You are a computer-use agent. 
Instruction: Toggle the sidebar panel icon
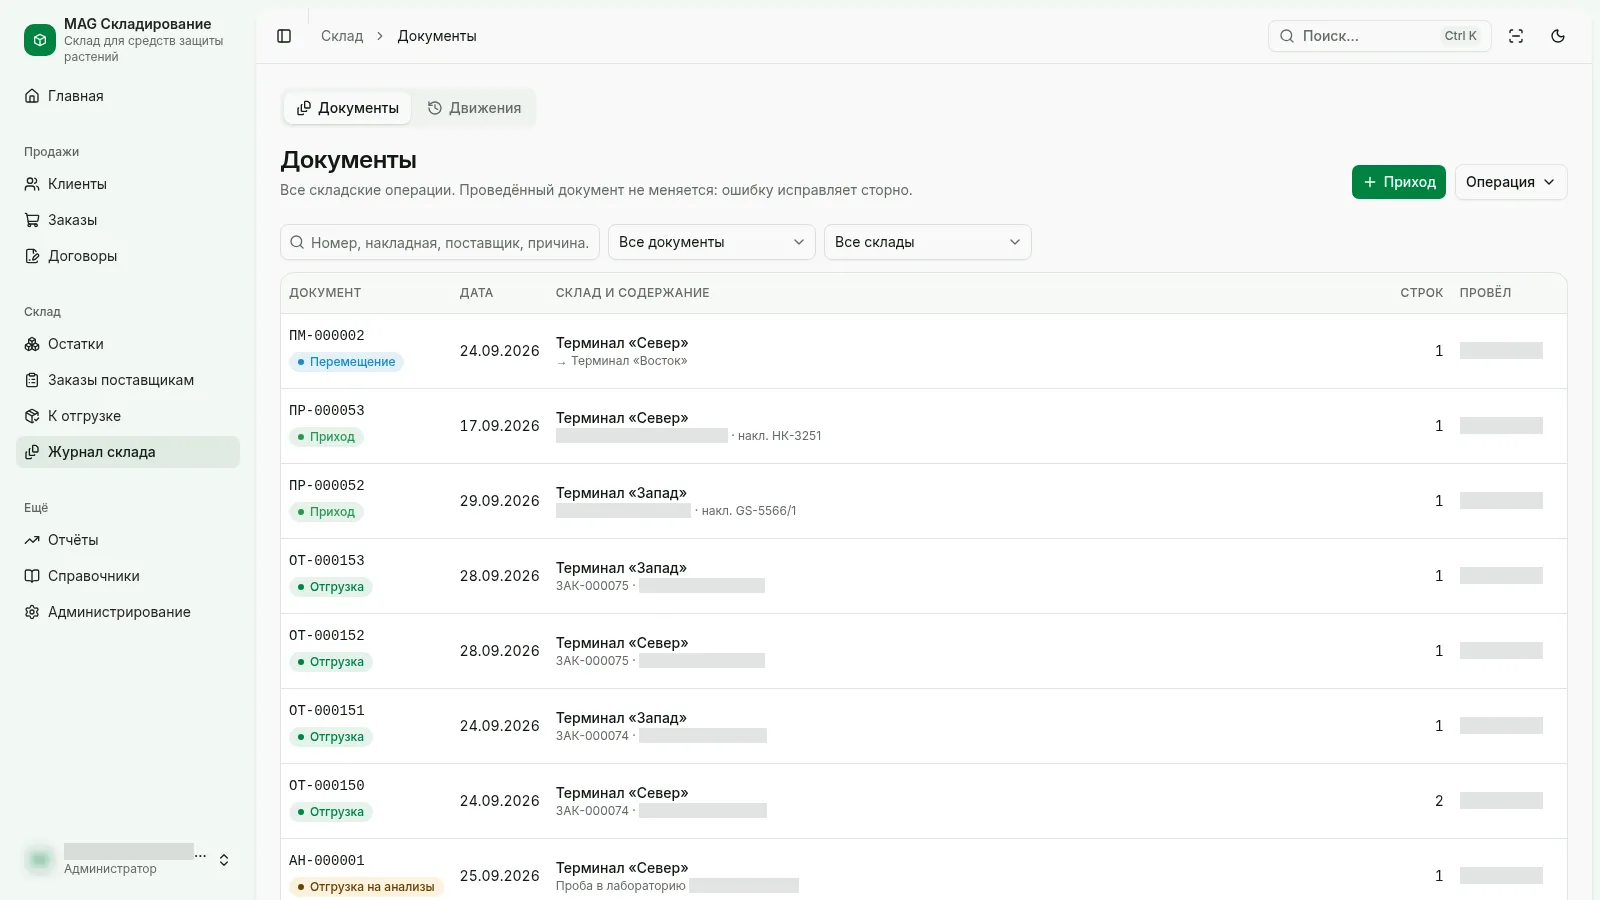click(x=284, y=36)
